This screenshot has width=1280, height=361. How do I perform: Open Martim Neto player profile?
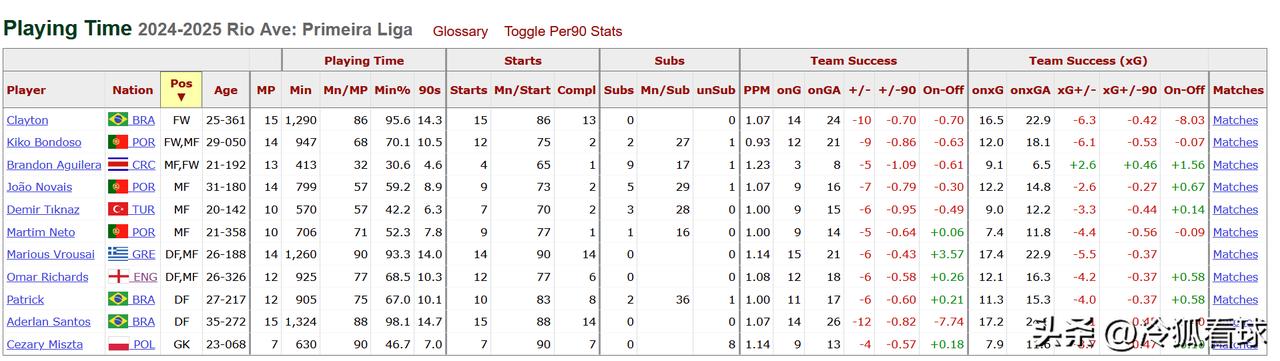[x=41, y=232]
